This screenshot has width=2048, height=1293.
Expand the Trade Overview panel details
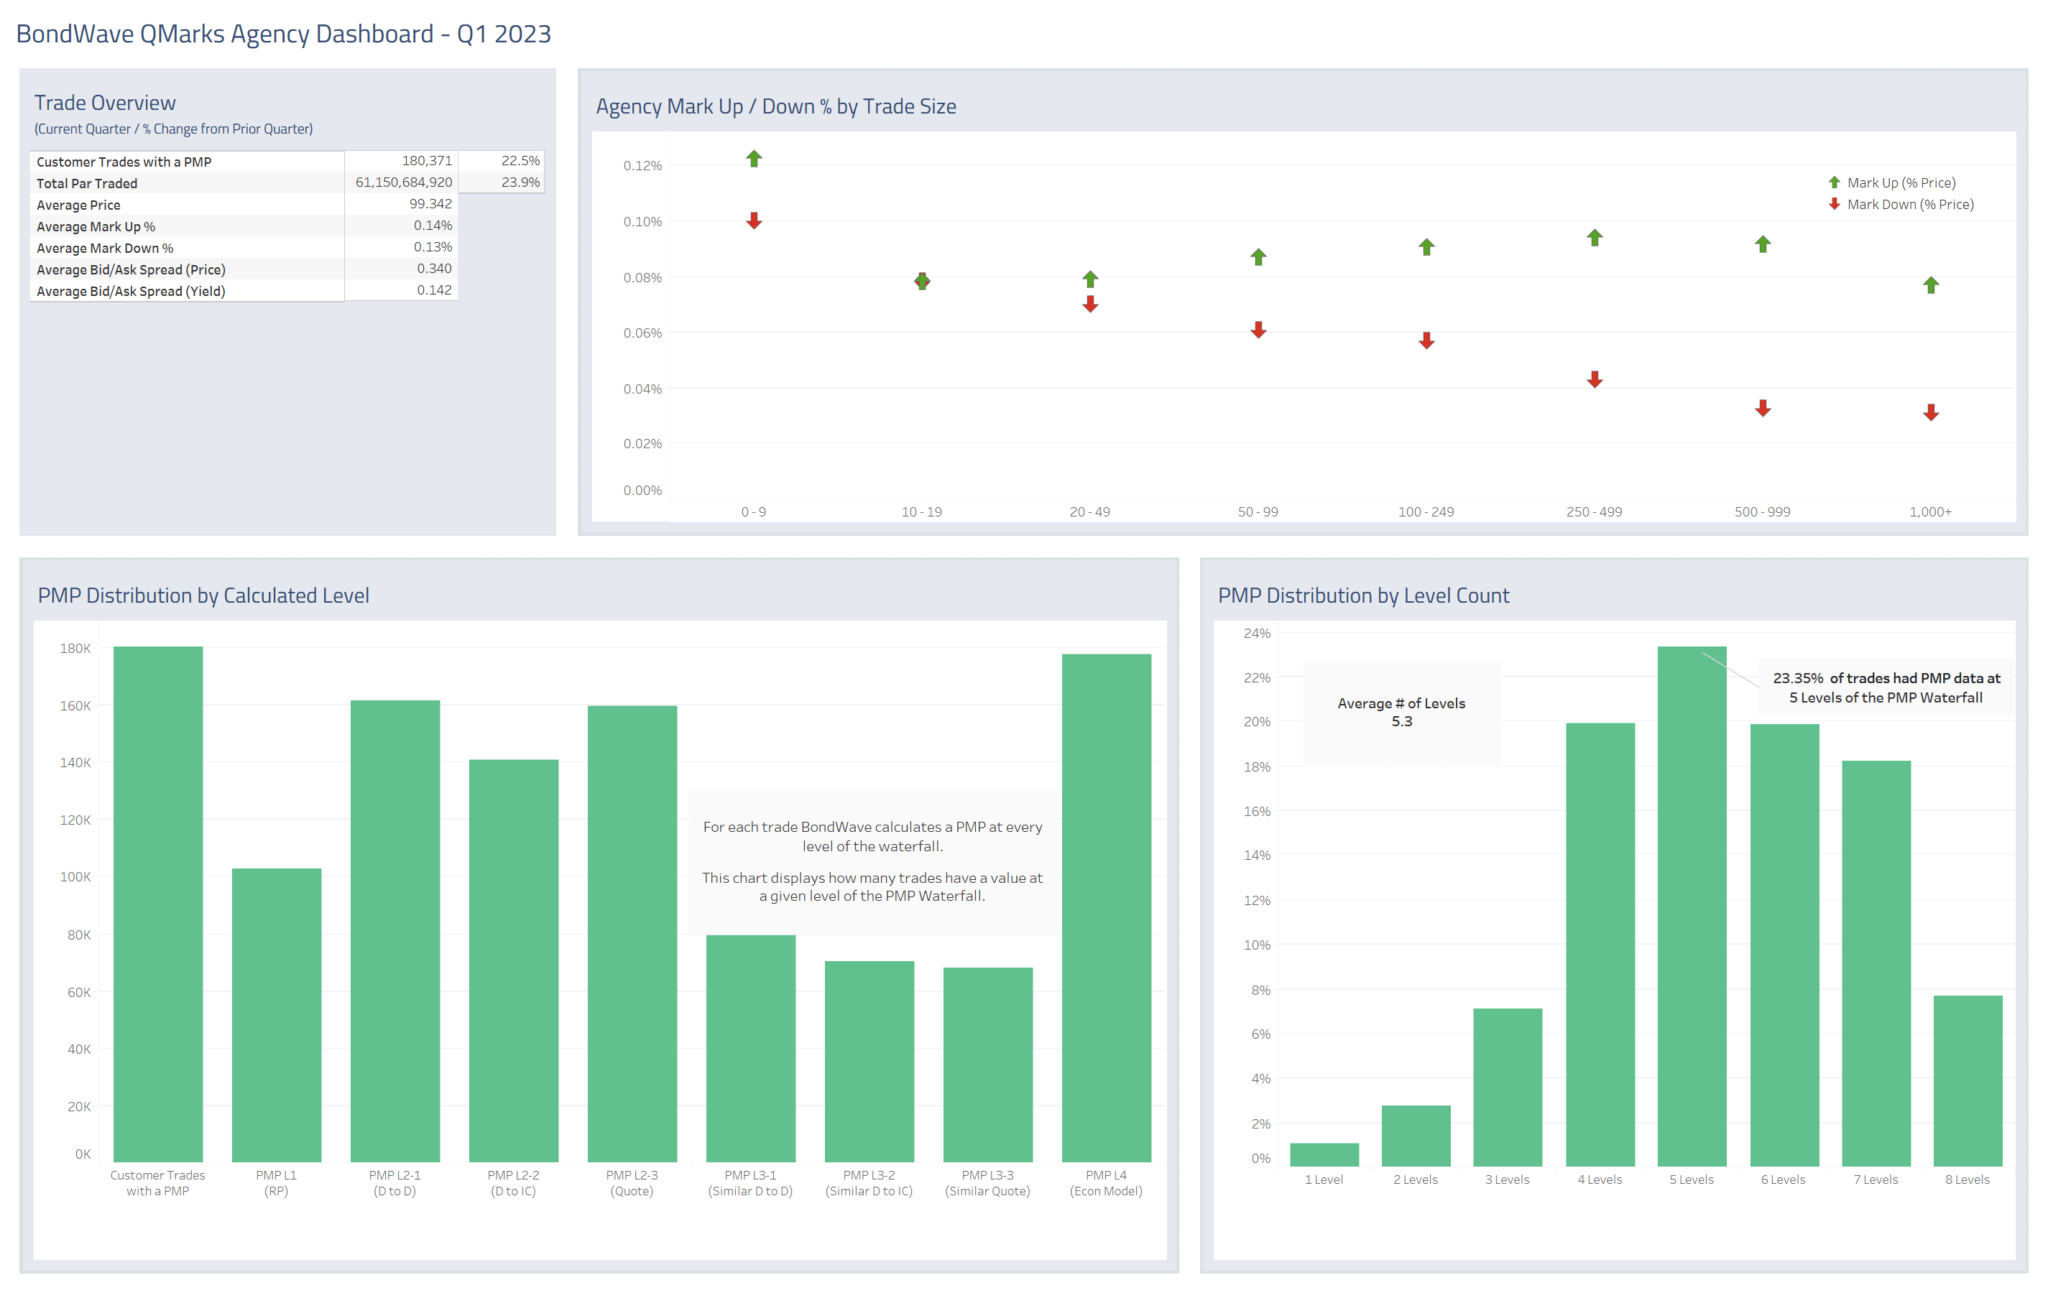(x=105, y=102)
